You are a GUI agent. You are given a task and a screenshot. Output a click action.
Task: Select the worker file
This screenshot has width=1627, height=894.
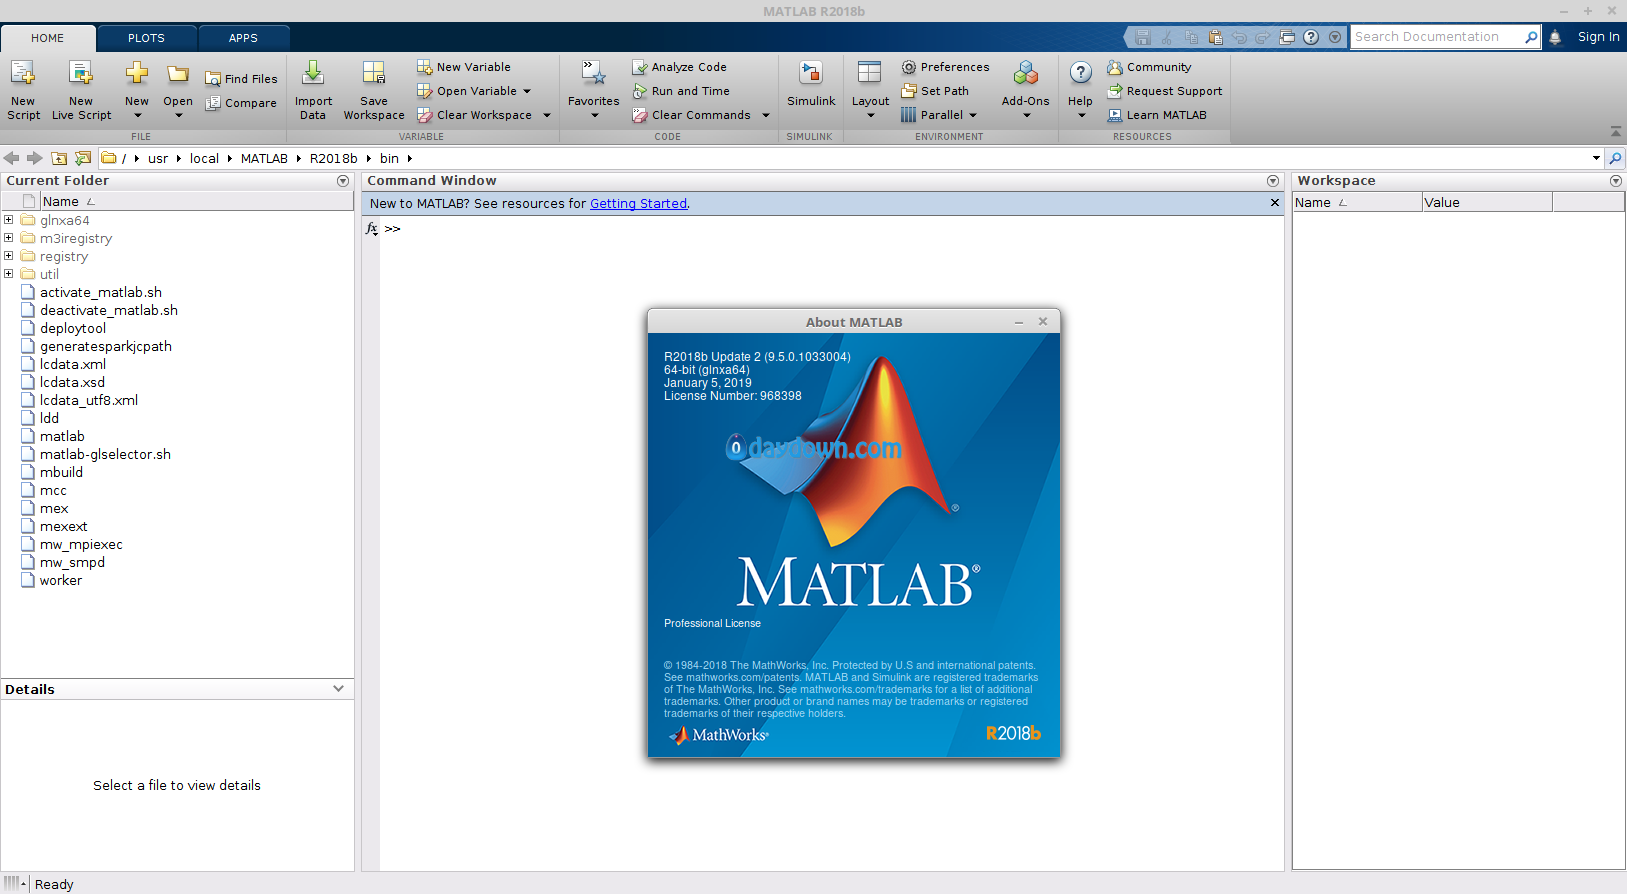tap(60, 581)
